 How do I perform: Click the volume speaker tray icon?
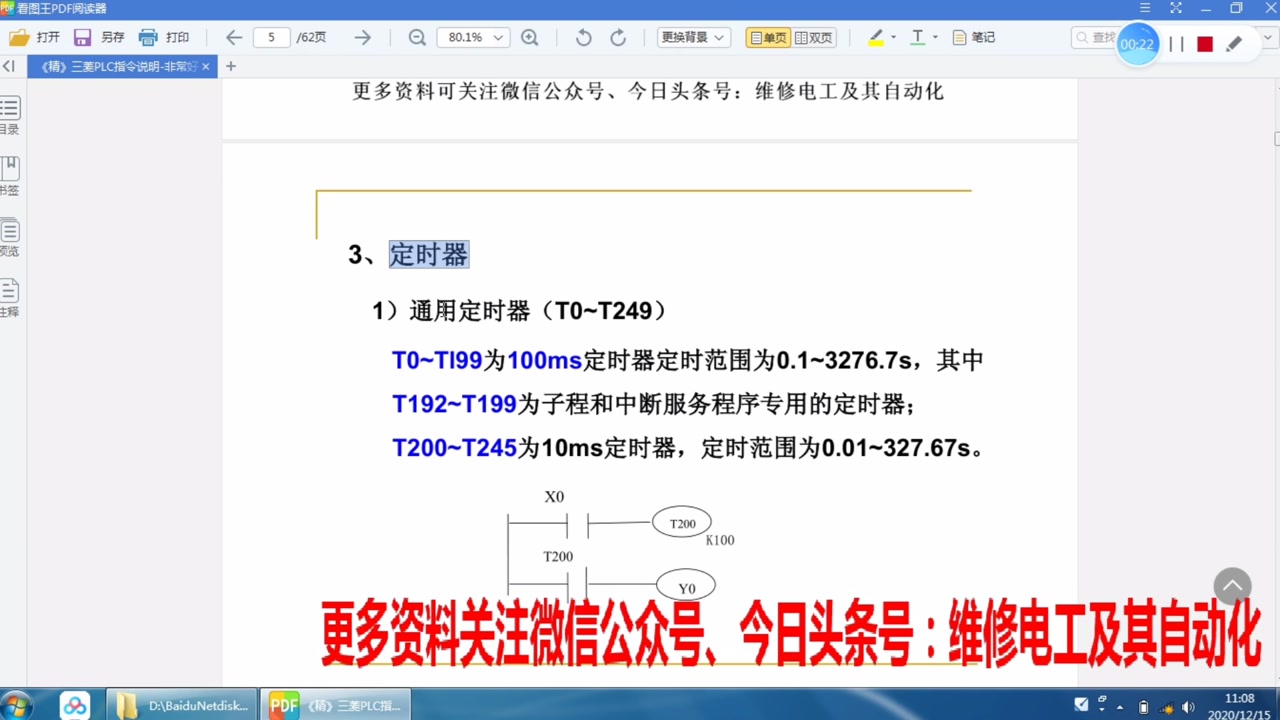point(1188,707)
